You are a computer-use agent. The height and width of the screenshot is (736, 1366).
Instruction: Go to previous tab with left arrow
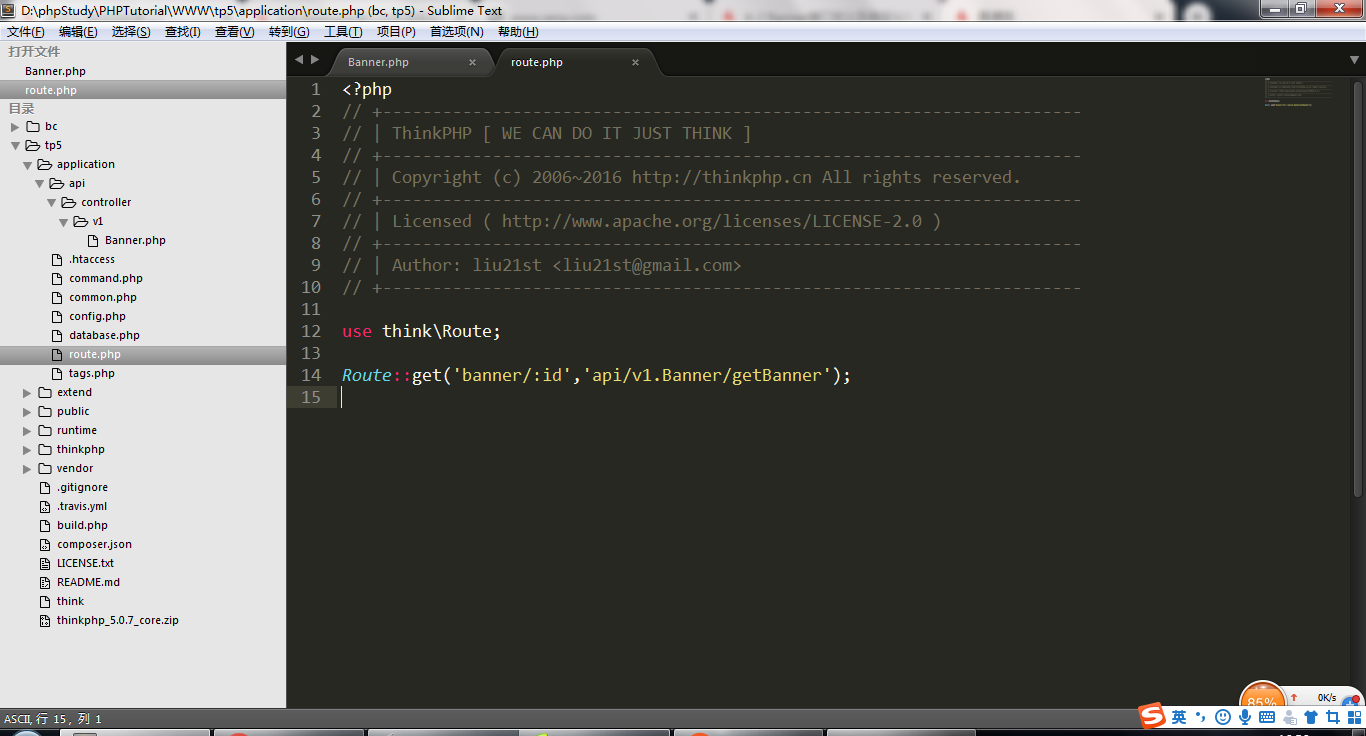[298, 61]
